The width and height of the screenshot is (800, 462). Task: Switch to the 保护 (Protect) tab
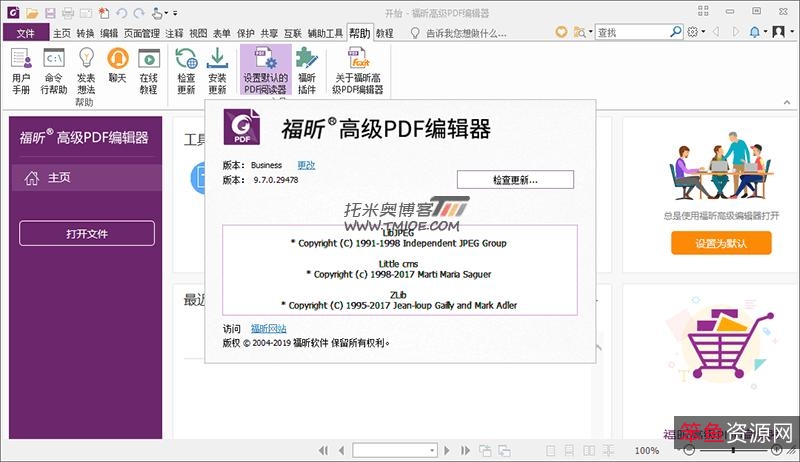(245, 33)
